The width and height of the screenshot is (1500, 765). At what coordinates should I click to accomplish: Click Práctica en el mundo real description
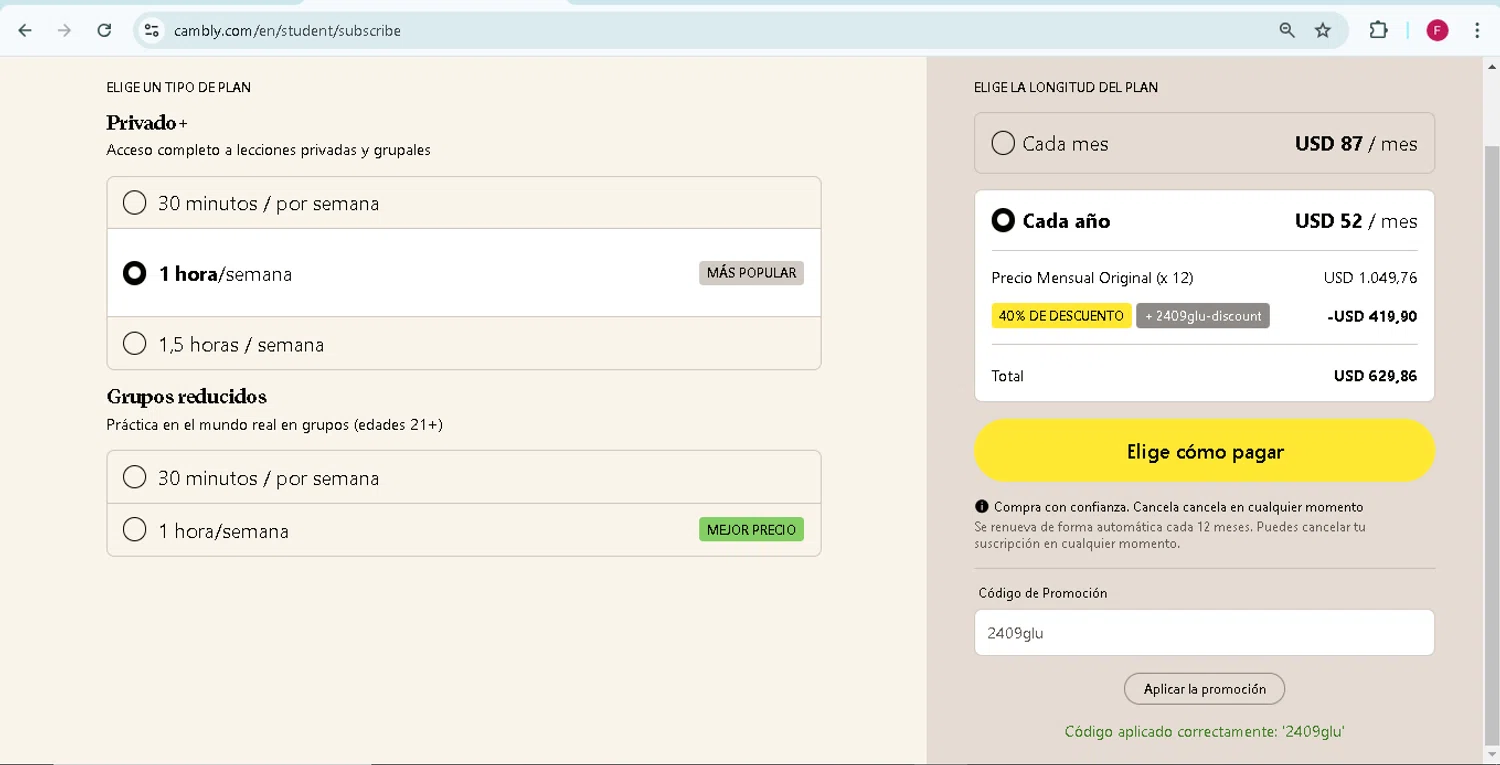point(274,425)
